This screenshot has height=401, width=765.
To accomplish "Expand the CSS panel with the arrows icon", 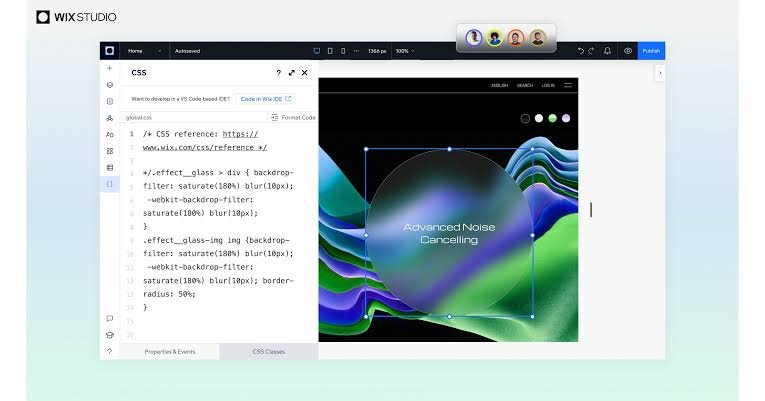I will pyautogui.click(x=292, y=73).
